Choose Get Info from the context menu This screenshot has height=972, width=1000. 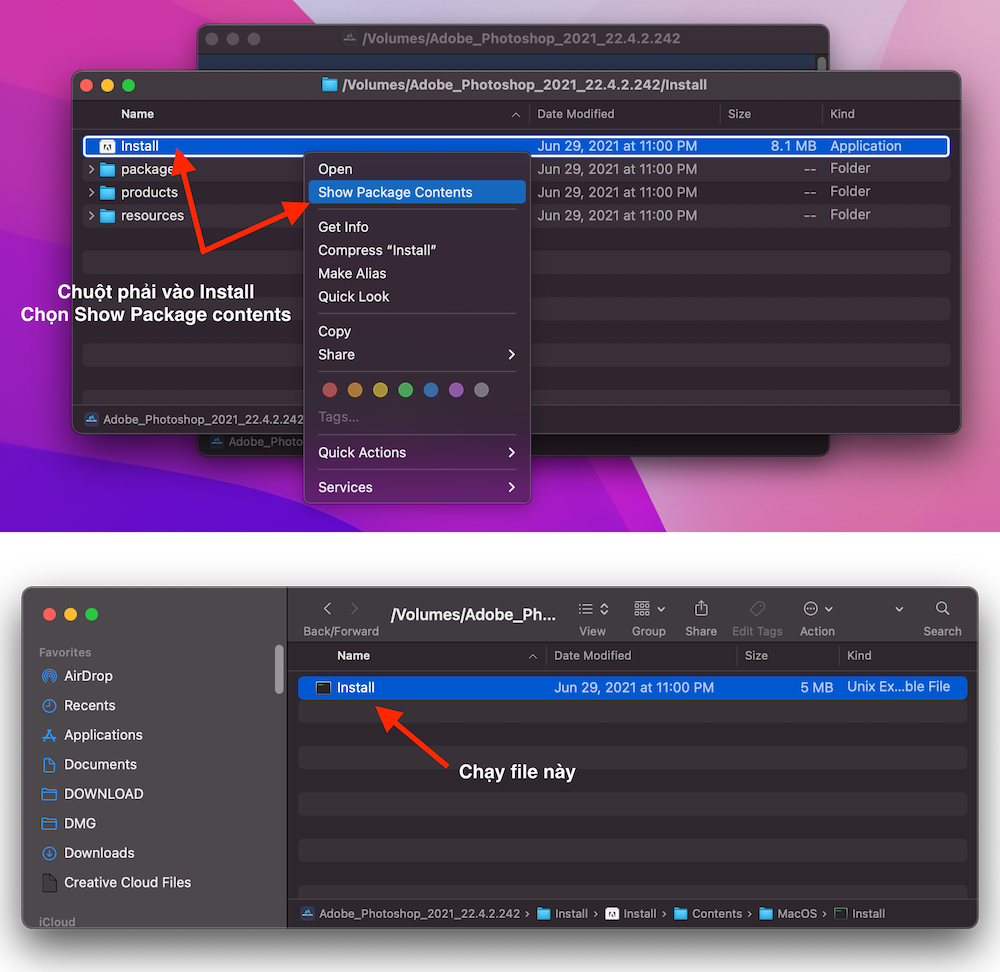click(x=345, y=226)
